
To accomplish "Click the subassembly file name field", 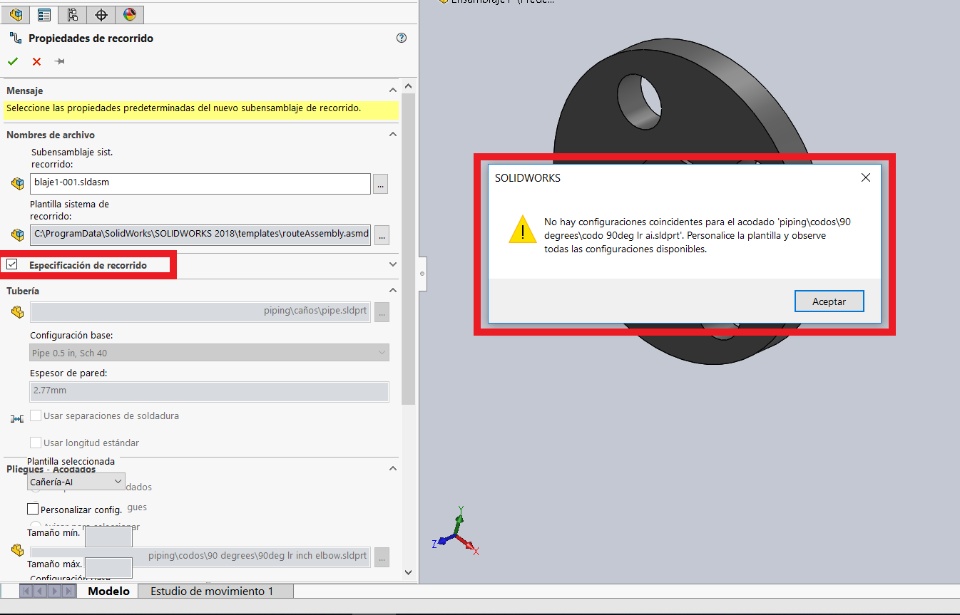I will coord(200,183).
